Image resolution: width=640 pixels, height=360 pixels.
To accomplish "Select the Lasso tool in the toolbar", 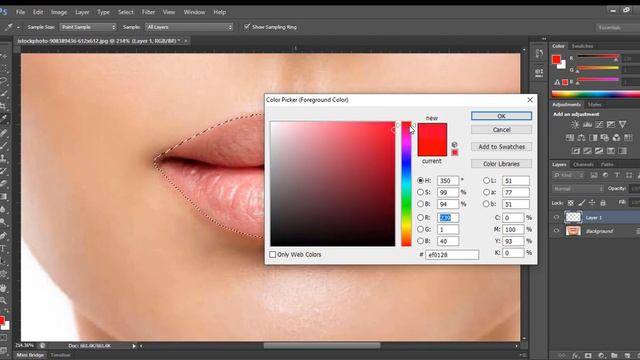I will click(4, 80).
